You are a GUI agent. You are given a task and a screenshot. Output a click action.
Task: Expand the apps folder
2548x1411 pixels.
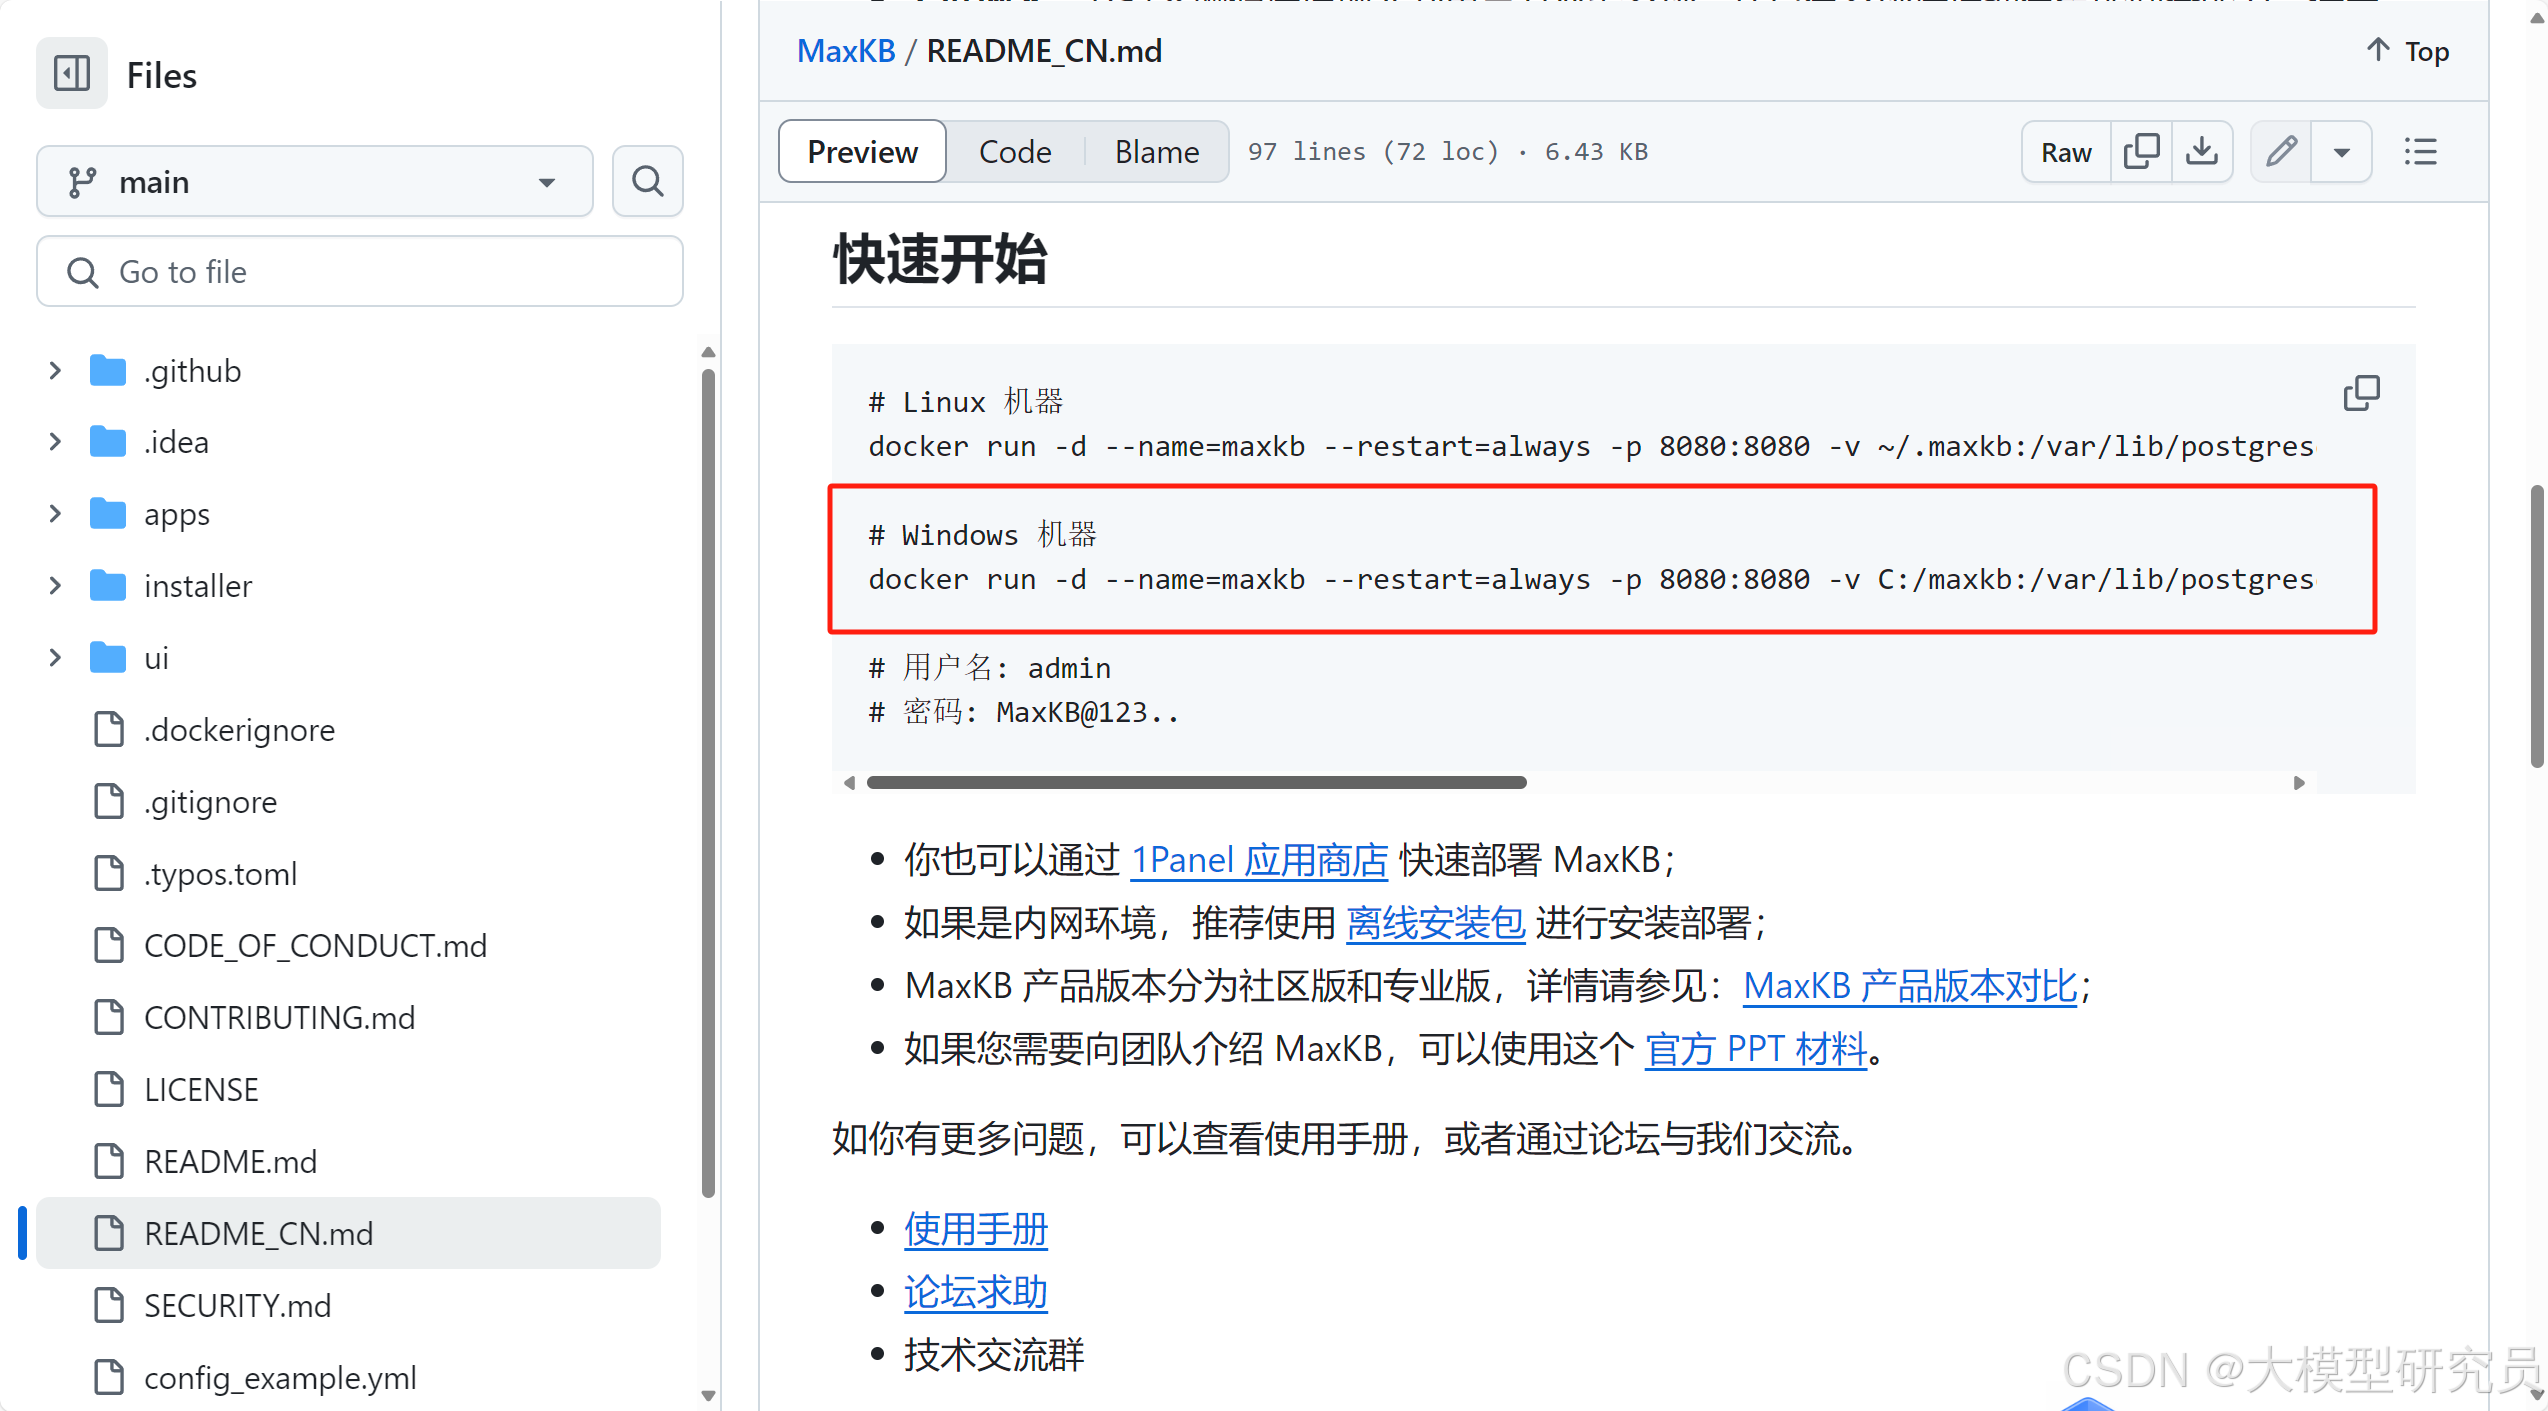(56, 514)
